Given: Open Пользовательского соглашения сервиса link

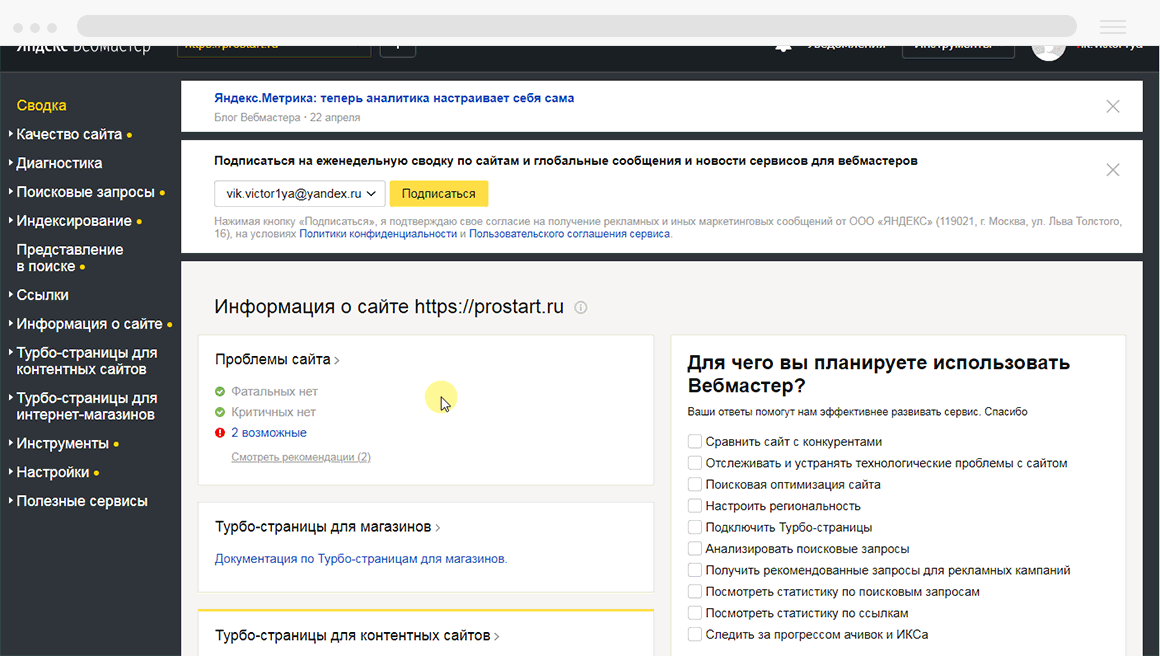Looking at the screenshot, I should (x=570, y=234).
